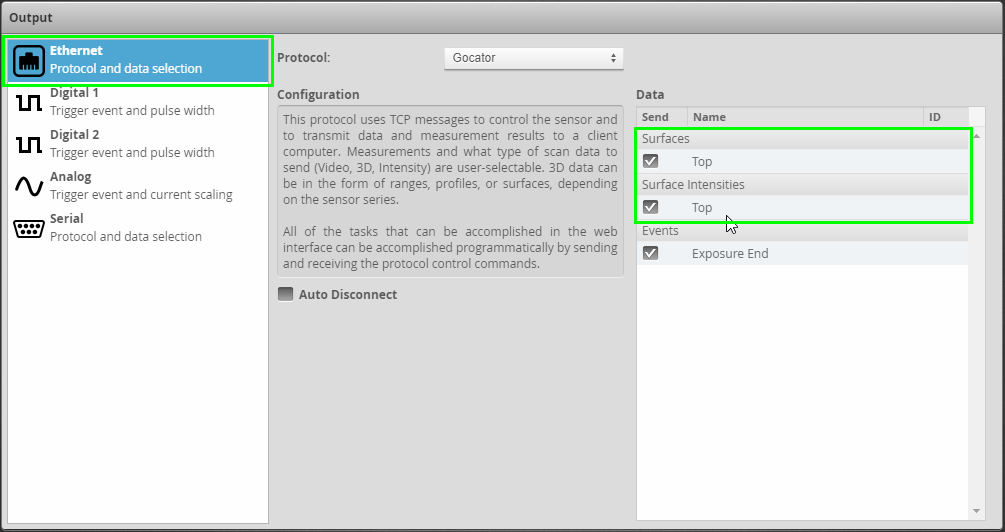The height and width of the screenshot is (532, 1005).
Task: Click the Ethernet port icon
Action: click(29, 61)
